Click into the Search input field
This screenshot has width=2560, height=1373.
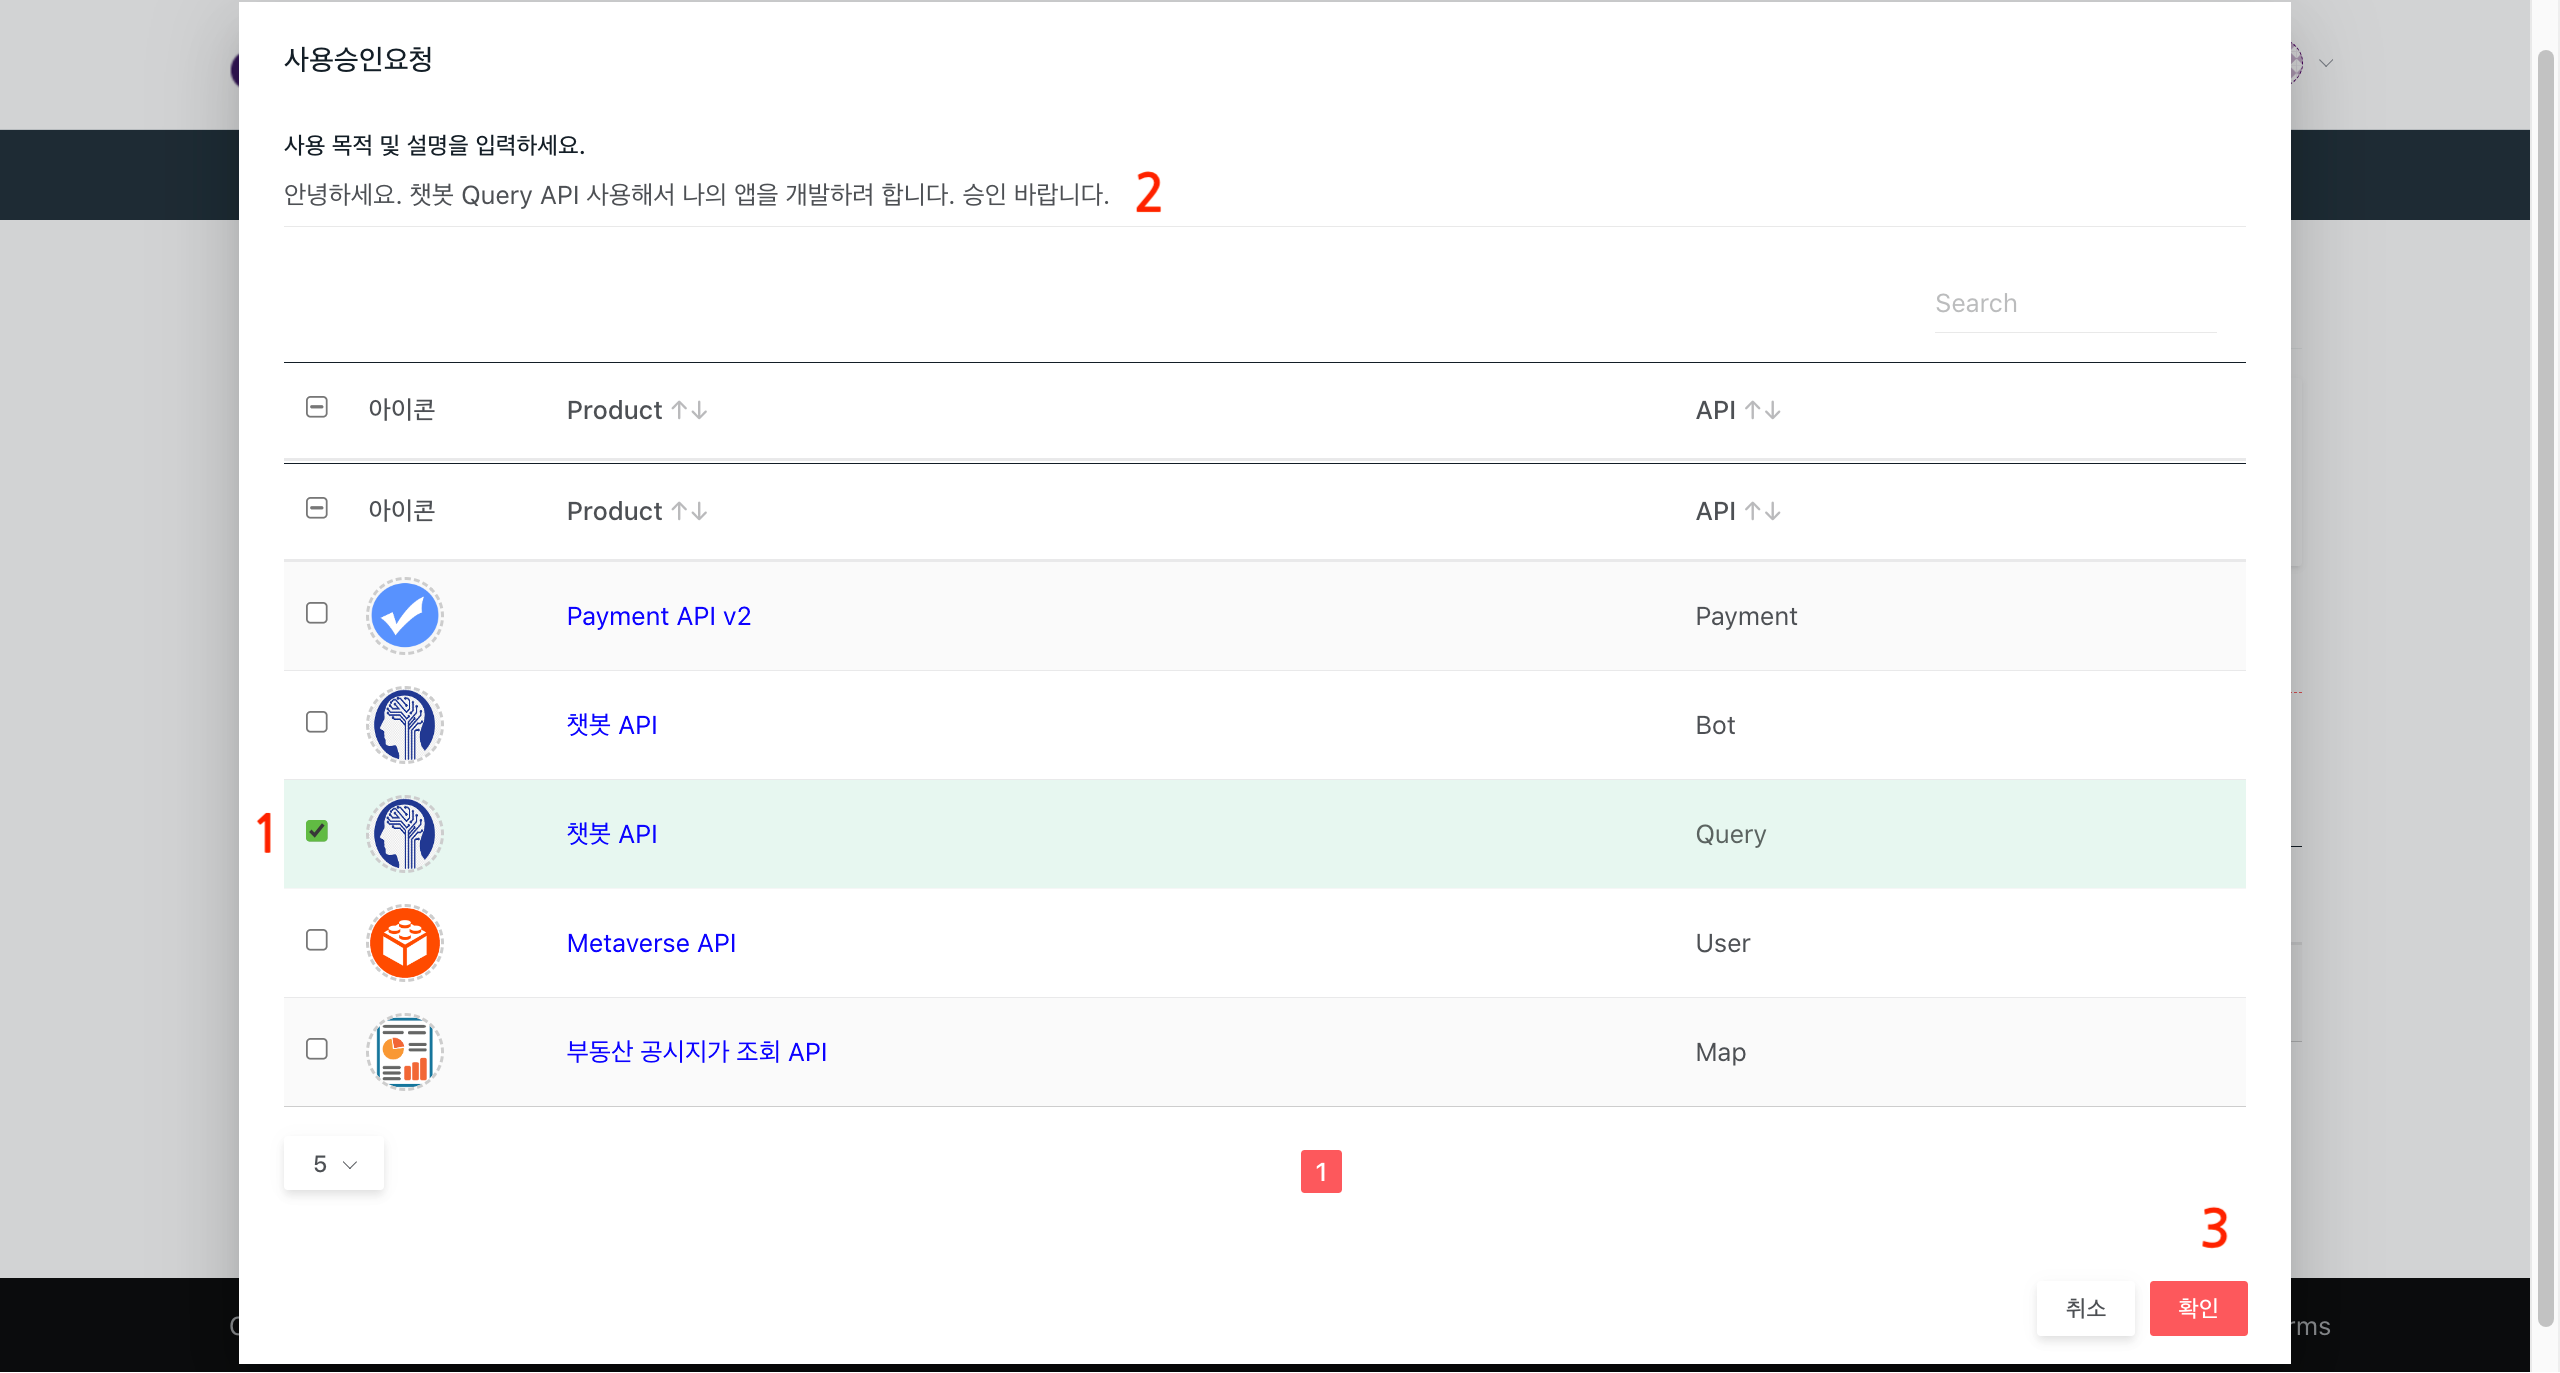[x=2074, y=304]
